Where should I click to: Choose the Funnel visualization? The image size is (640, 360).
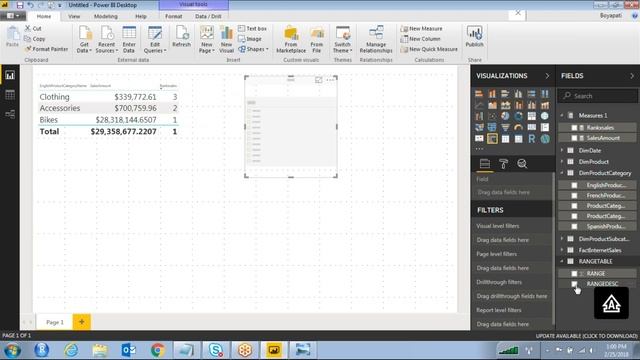coord(505,128)
